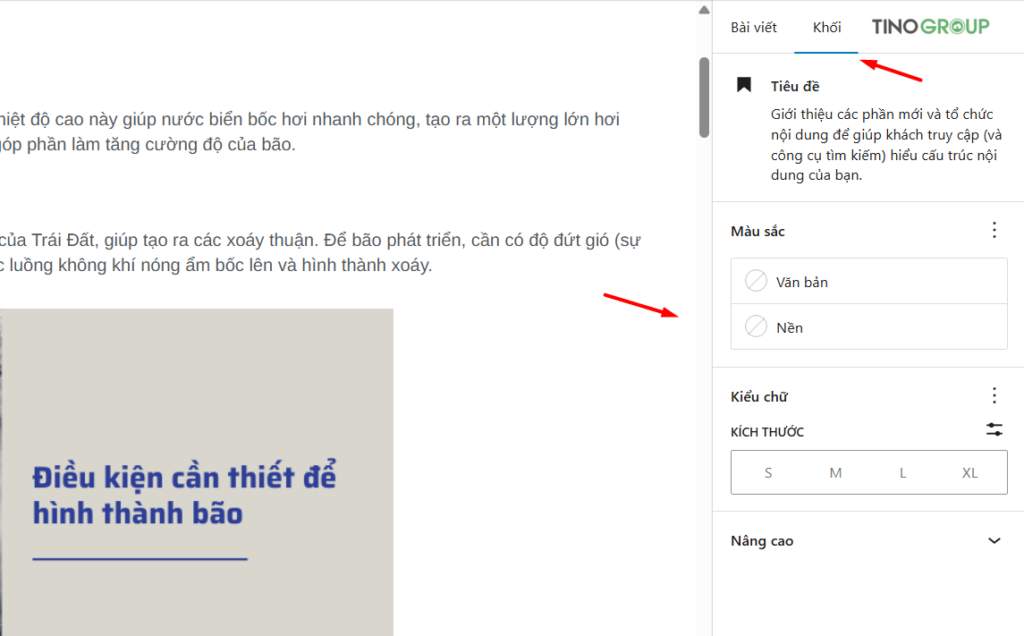Choose font size XL
The image size is (1024, 636).
point(969,473)
